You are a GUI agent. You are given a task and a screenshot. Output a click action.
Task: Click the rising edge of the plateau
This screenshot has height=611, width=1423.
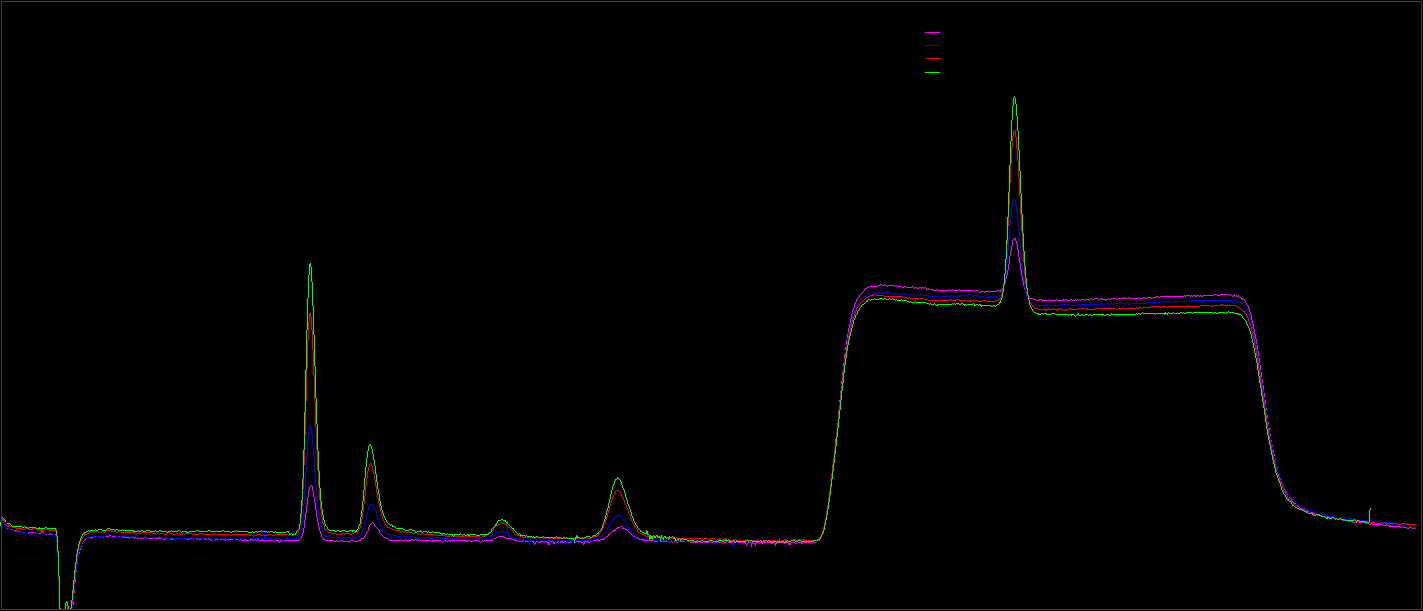837,420
